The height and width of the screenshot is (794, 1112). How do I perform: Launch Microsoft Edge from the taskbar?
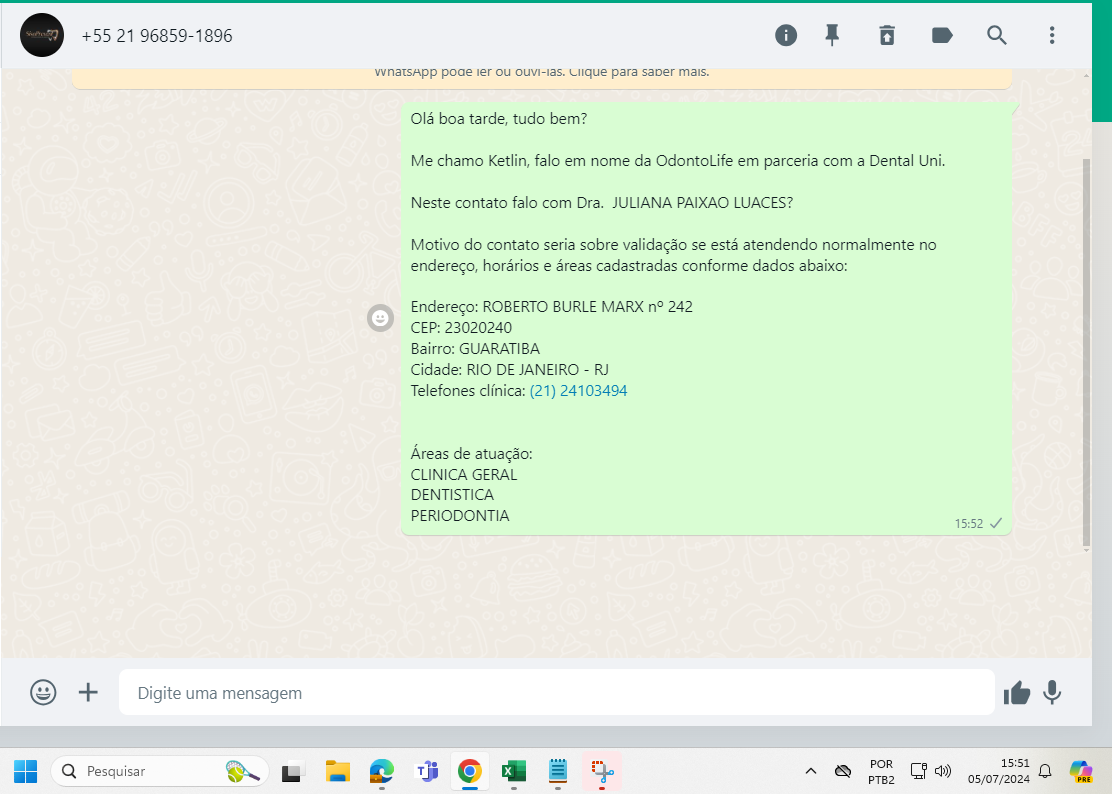[382, 771]
